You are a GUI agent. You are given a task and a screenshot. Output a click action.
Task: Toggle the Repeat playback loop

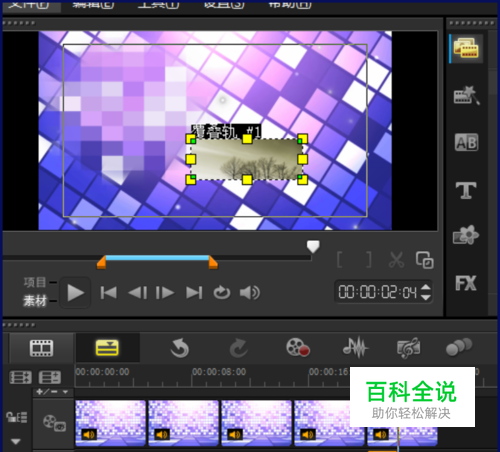[x=222, y=293]
